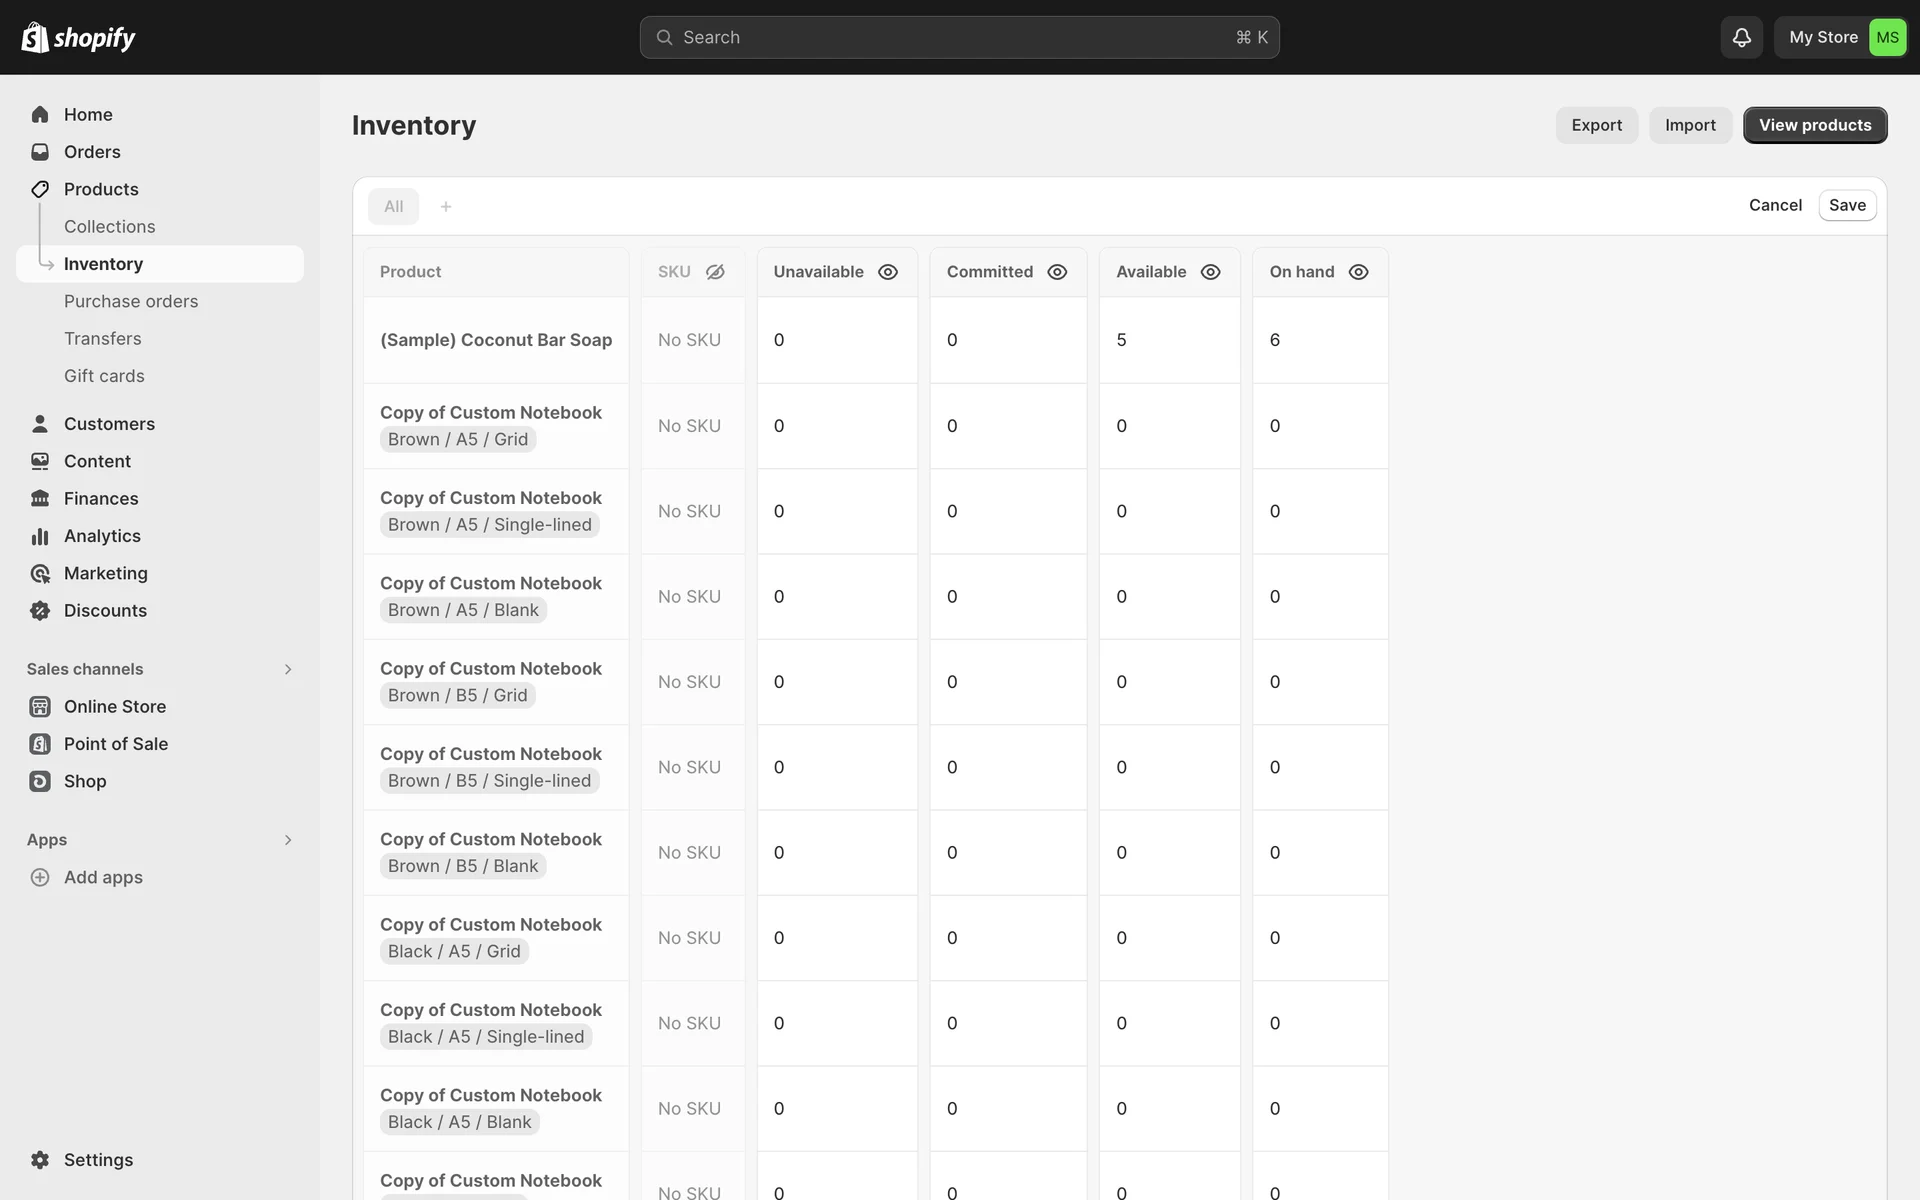
Task: Show the hidden SKU column
Action: pos(715,272)
